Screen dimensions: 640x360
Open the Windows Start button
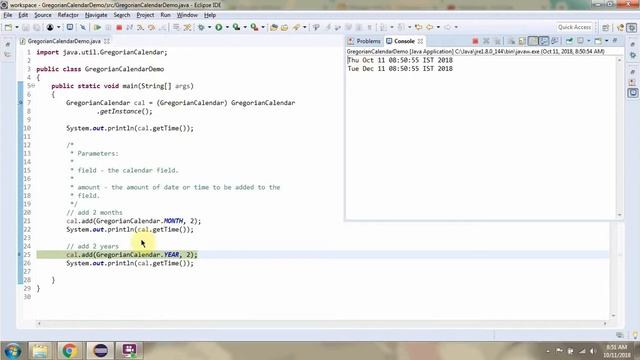pos(12,351)
